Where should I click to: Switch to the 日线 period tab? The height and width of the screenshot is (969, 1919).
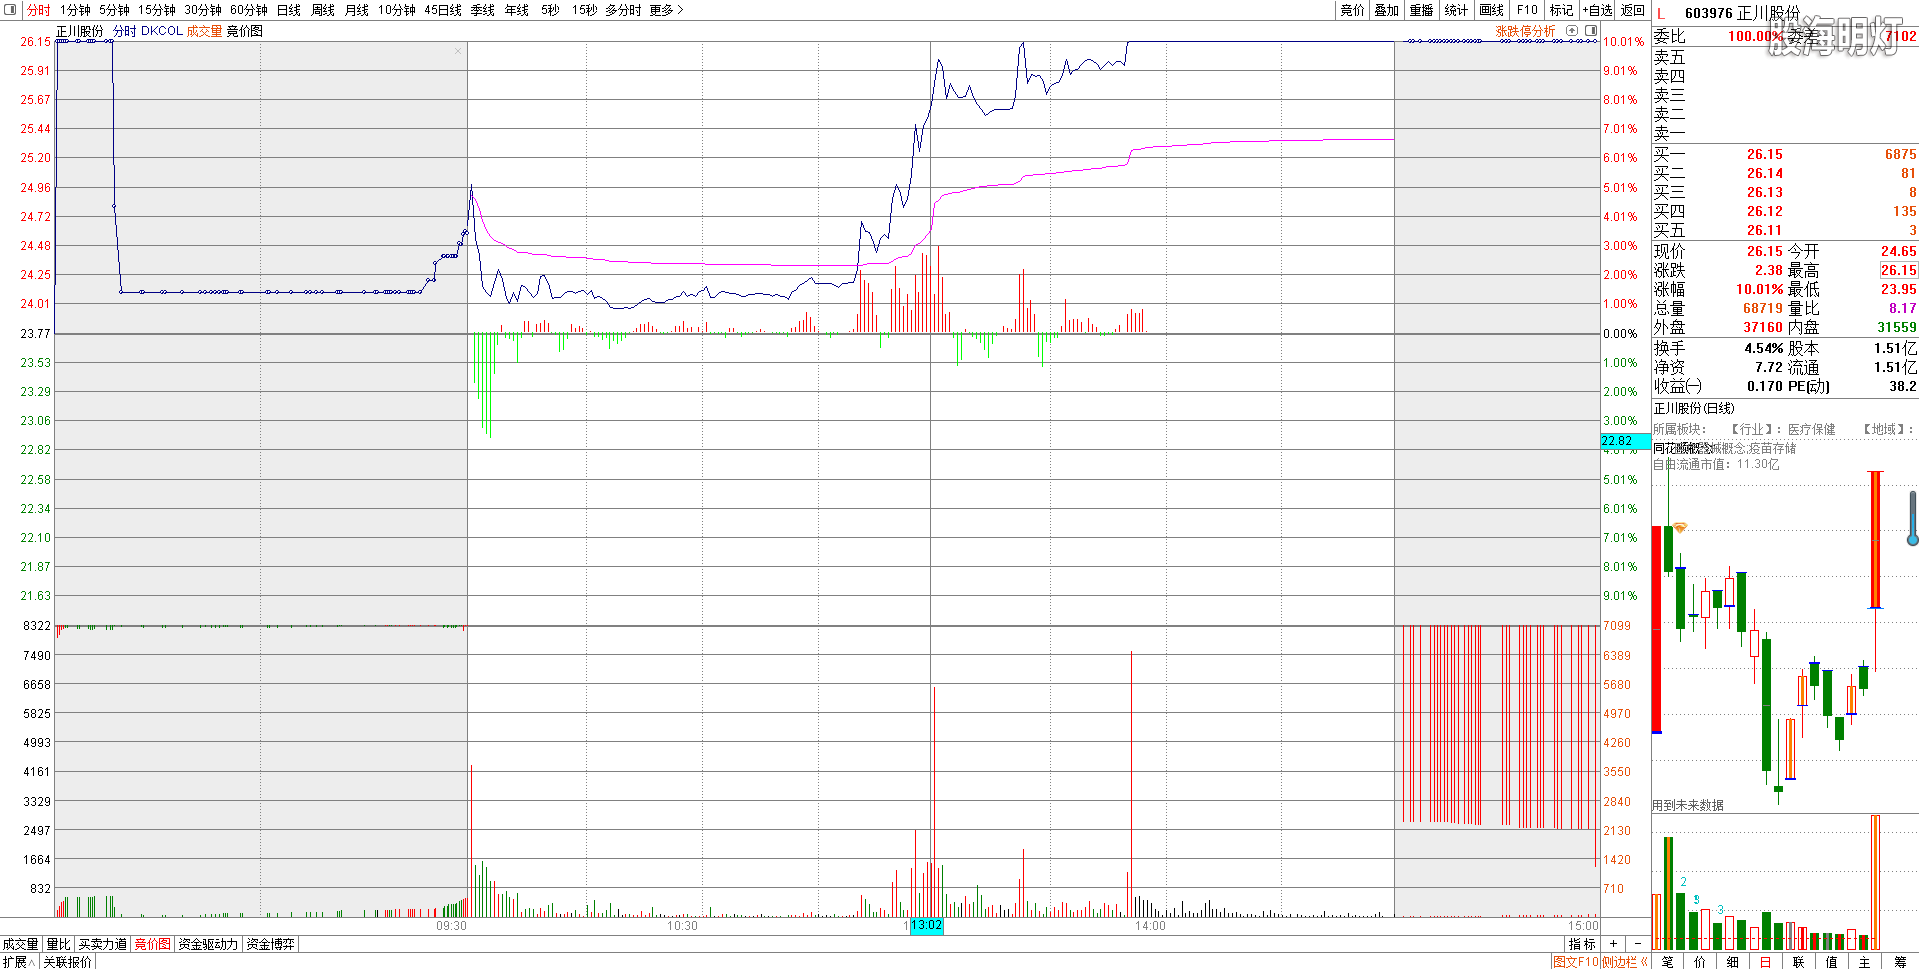(288, 10)
